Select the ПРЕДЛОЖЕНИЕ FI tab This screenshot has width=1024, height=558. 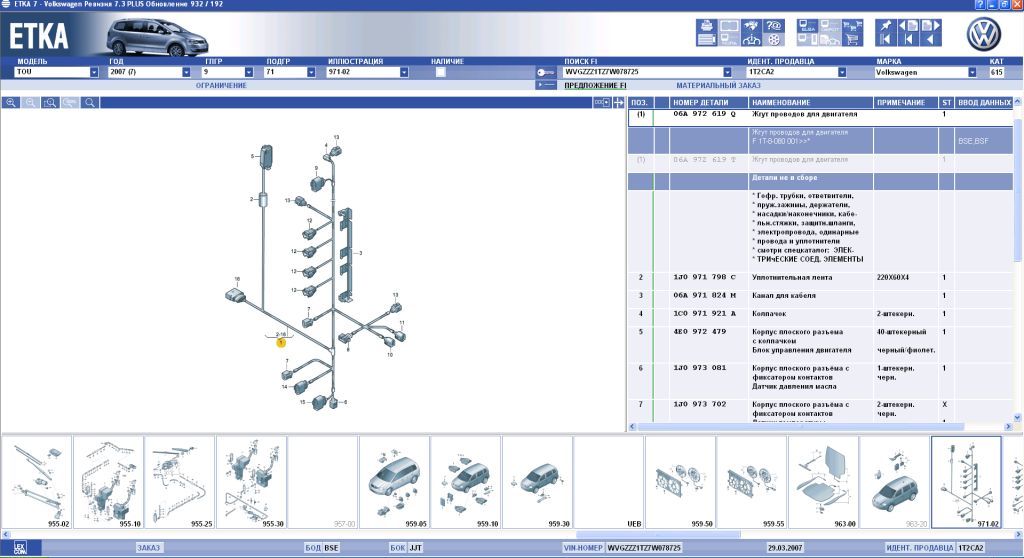(x=595, y=86)
